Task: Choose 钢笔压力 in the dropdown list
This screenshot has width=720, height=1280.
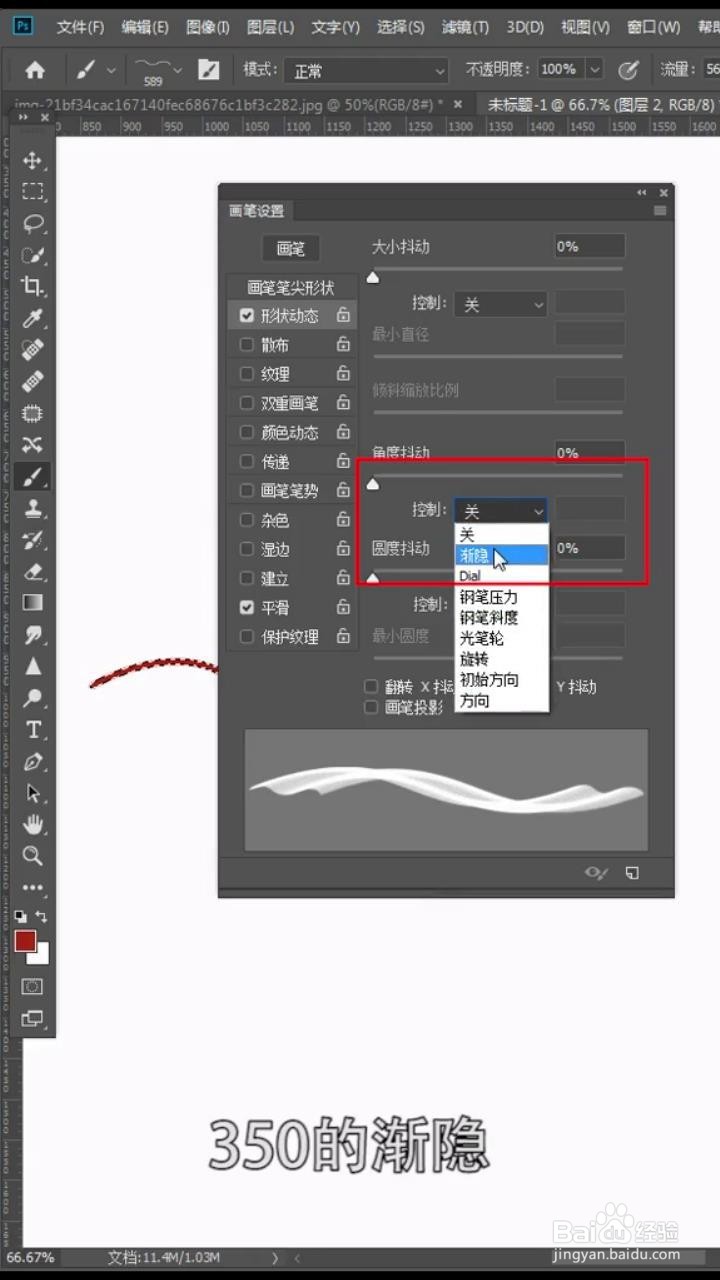Action: tap(501, 597)
